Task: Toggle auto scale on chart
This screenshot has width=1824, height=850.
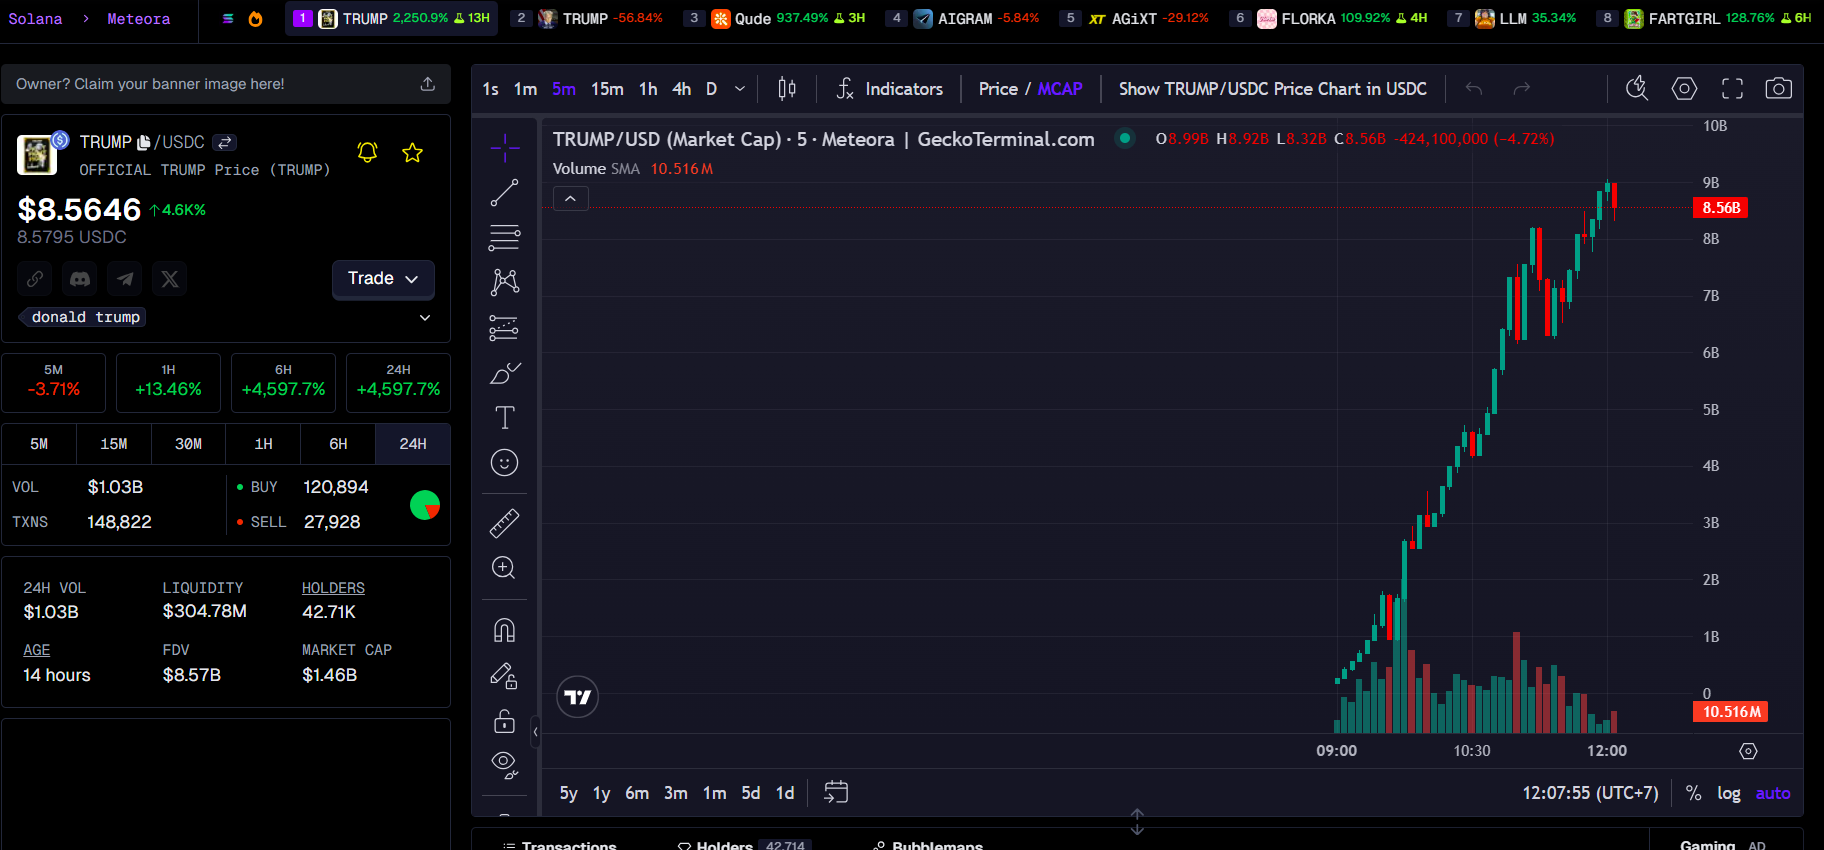Action: click(1773, 793)
